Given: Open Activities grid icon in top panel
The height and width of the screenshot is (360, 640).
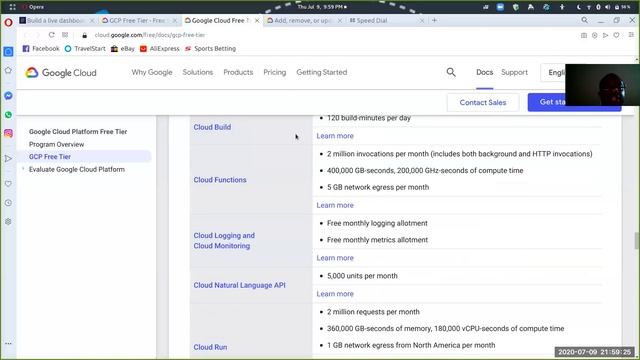Looking at the screenshot, I should pos(12,7).
